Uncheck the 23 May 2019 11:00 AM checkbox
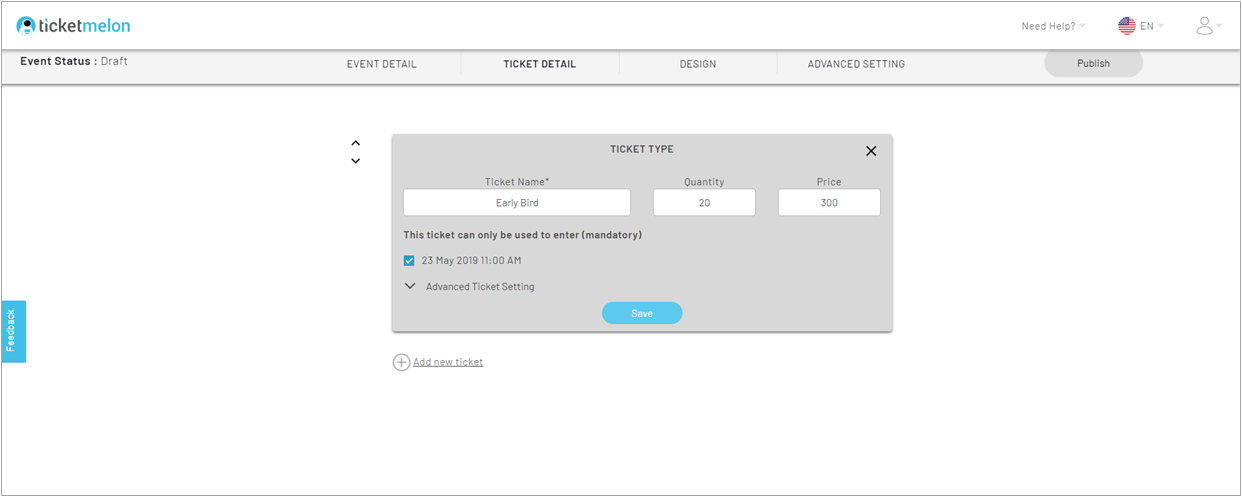1242x497 pixels. [409, 261]
